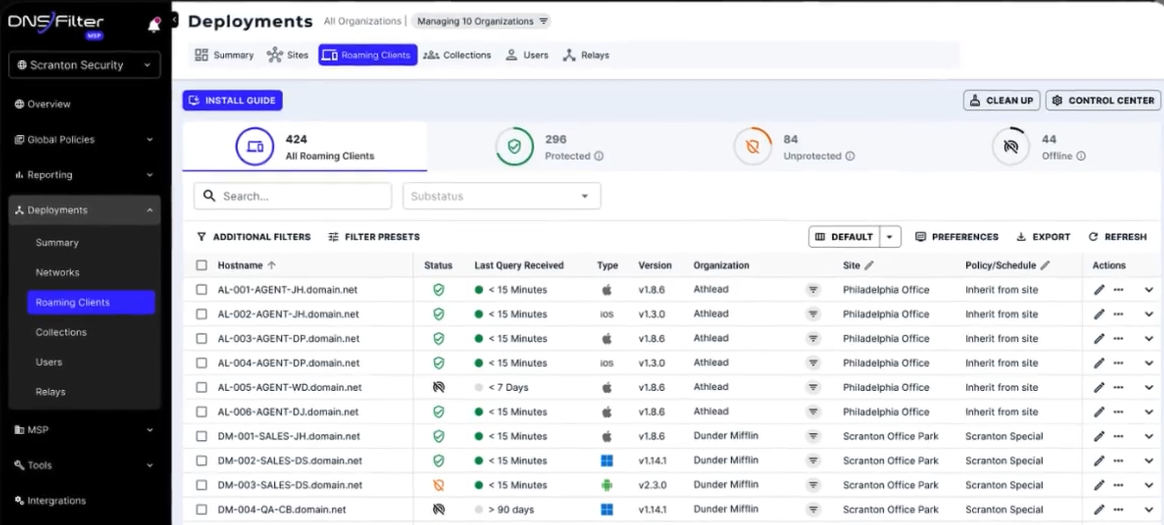The image size is (1164, 525).
Task: Open more actions for AL-006-AGENT-DJ row
Action: [1118, 411]
